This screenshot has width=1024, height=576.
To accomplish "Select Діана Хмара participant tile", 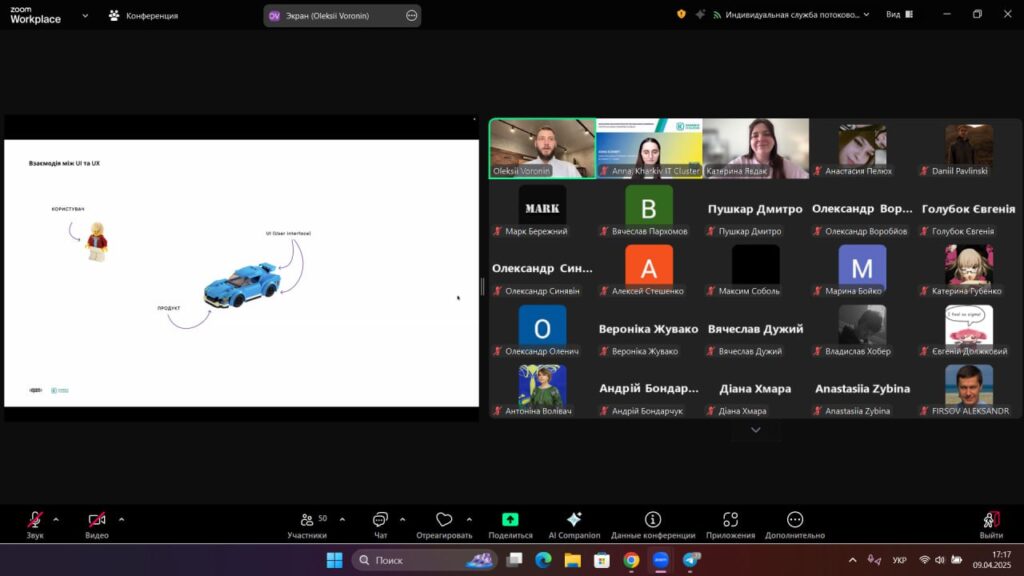I will tap(756, 389).
